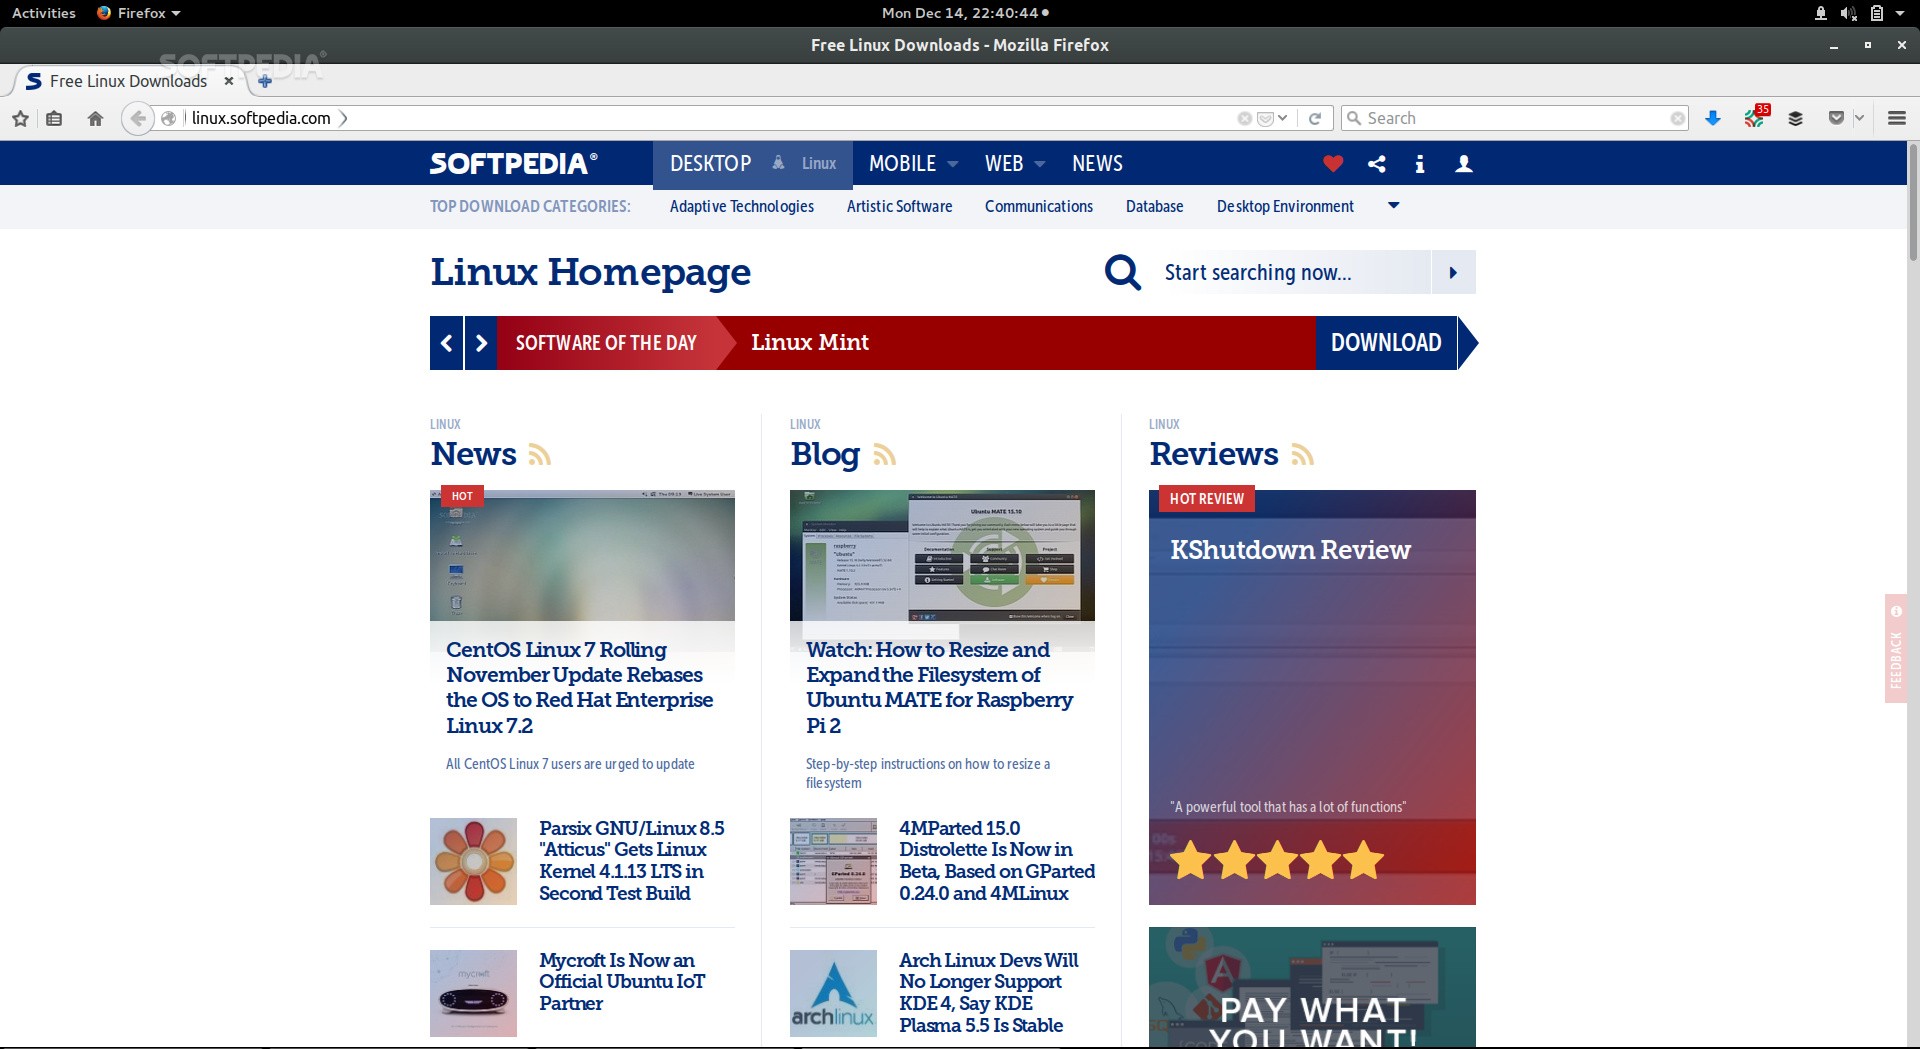The height and width of the screenshot is (1049, 1920).
Task: Open the Arch Linux Devs KDE4 article
Action: click(988, 992)
